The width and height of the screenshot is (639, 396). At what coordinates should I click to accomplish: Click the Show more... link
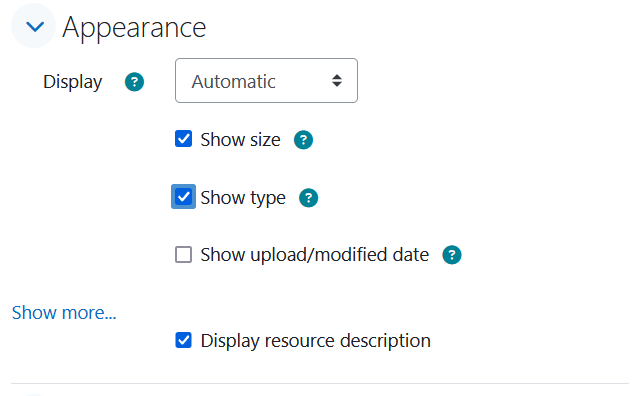[x=64, y=313]
